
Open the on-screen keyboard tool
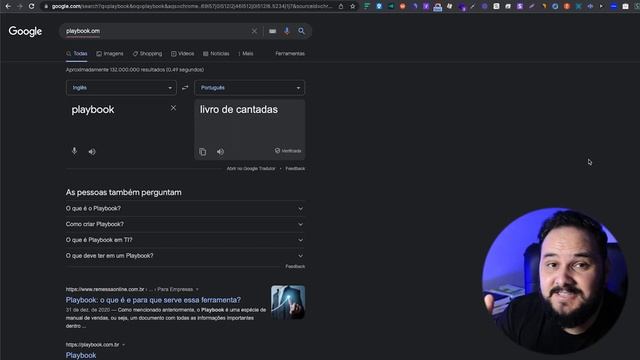pos(272,31)
